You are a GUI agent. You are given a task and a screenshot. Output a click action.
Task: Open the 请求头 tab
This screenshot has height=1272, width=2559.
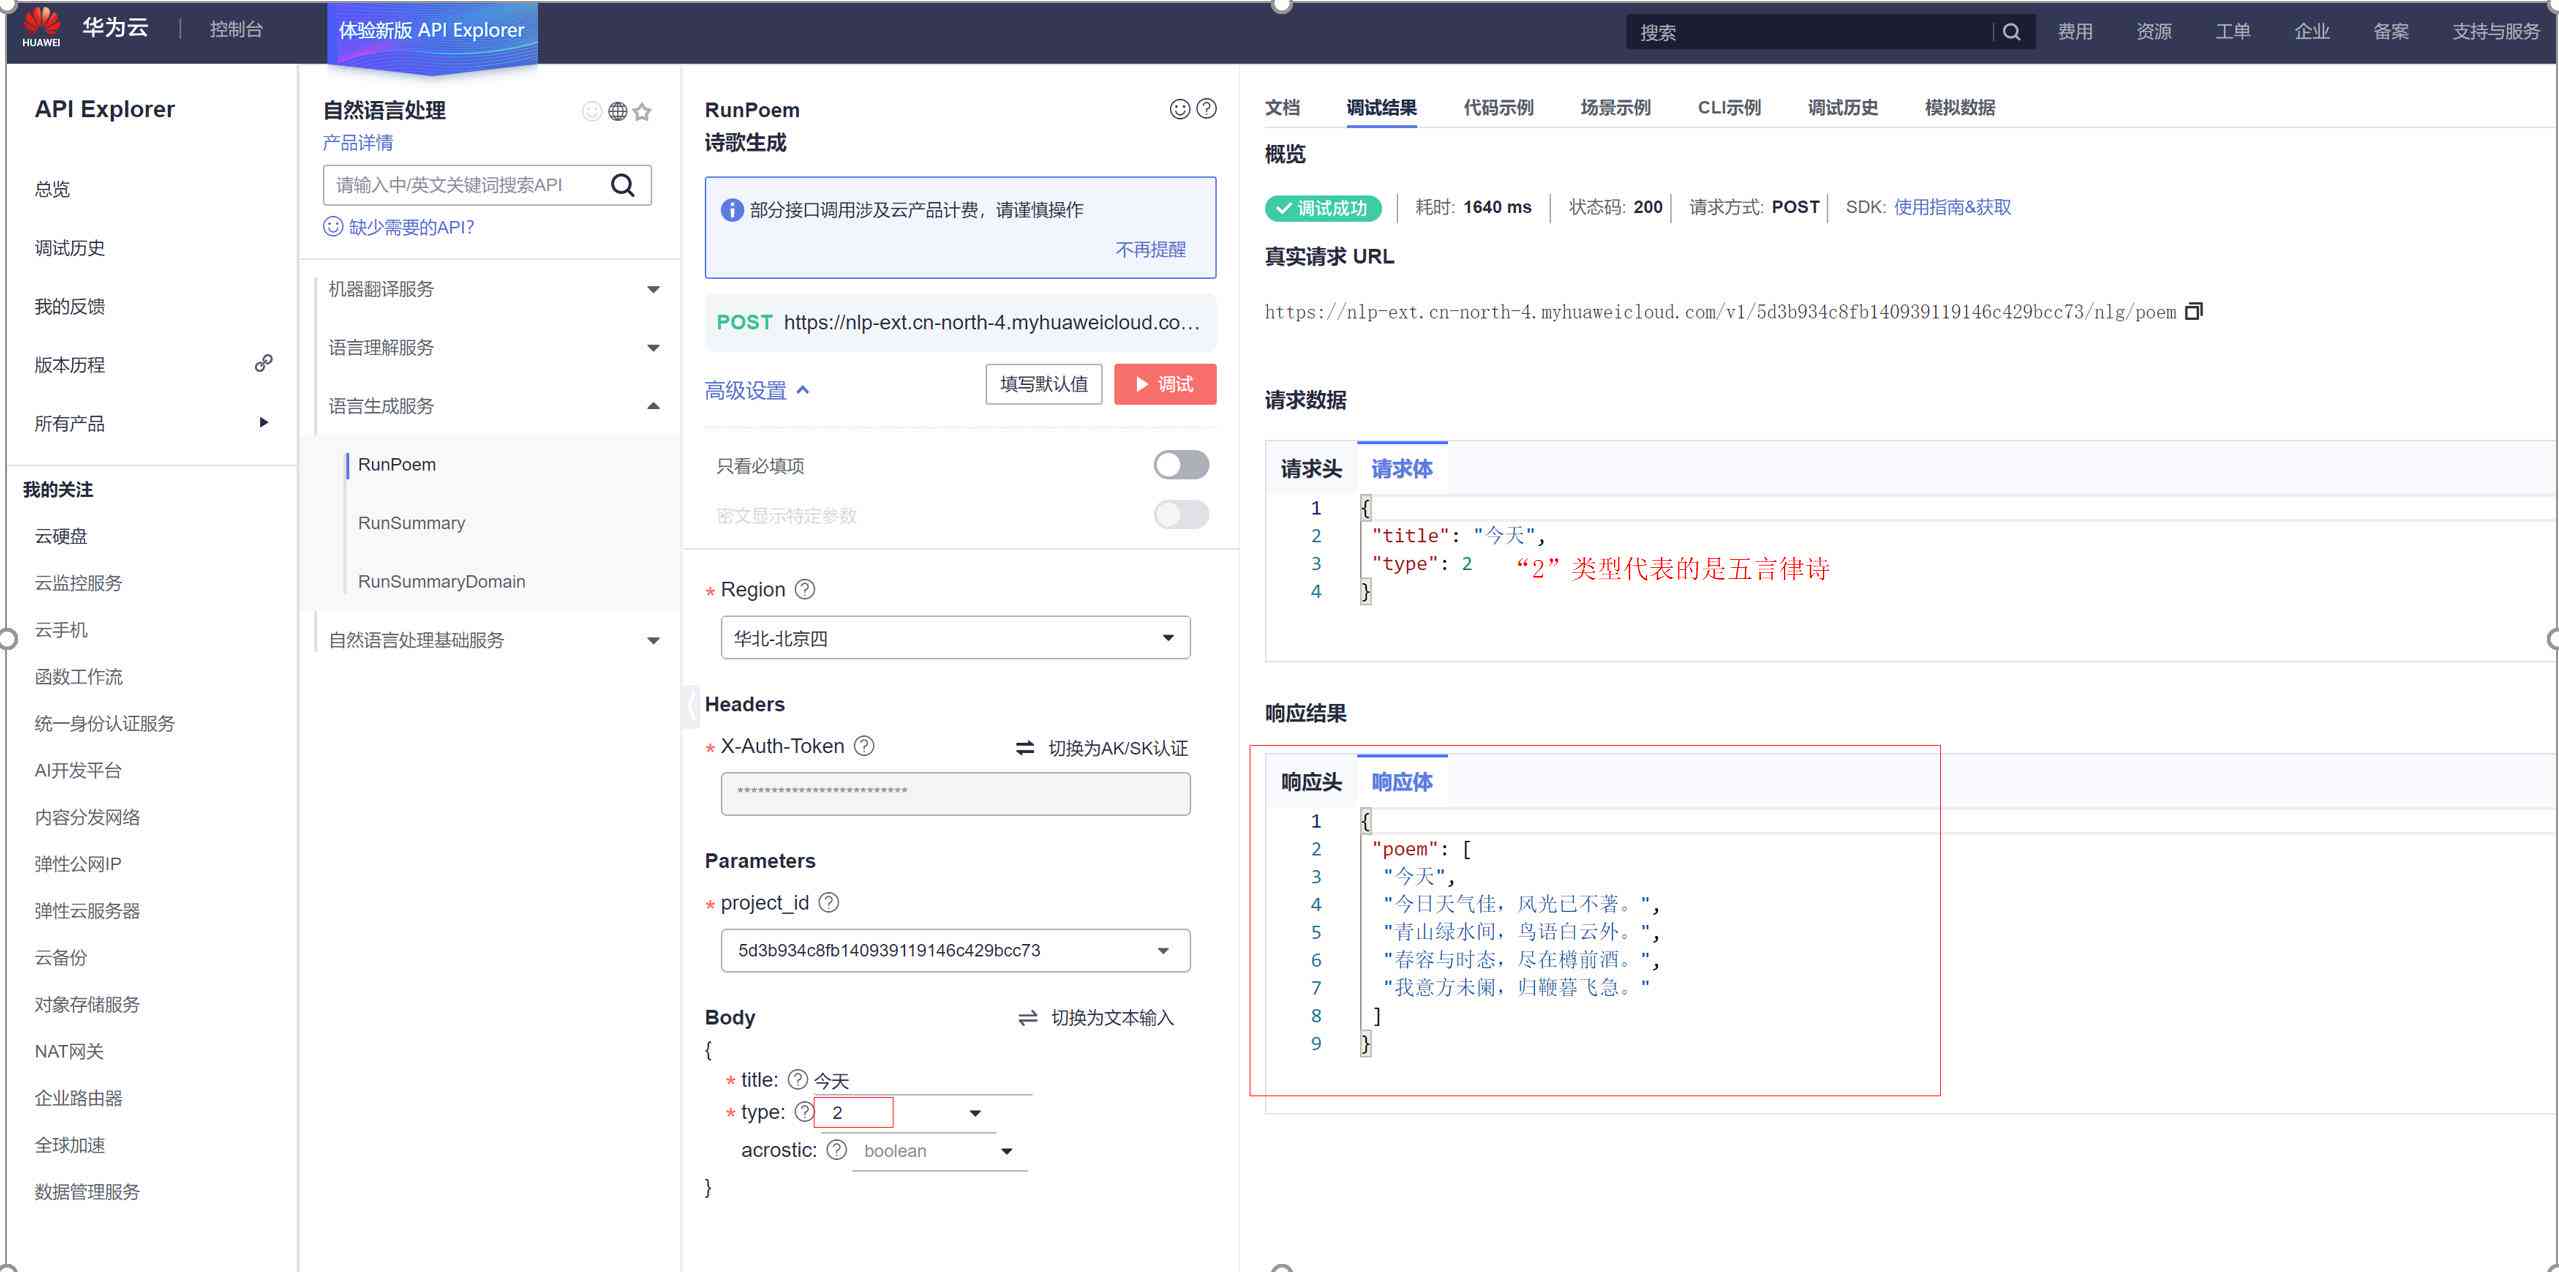(x=1311, y=468)
